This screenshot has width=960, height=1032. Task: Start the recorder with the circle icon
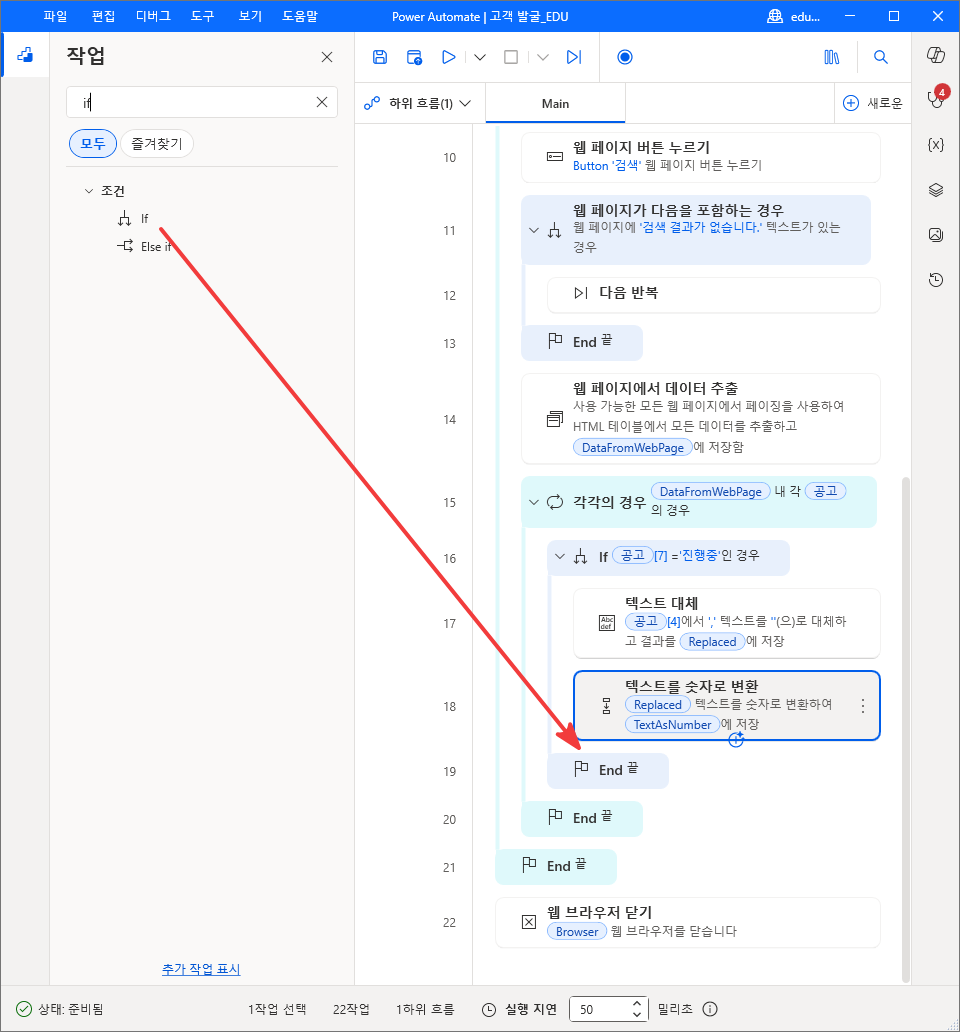pyautogui.click(x=625, y=57)
